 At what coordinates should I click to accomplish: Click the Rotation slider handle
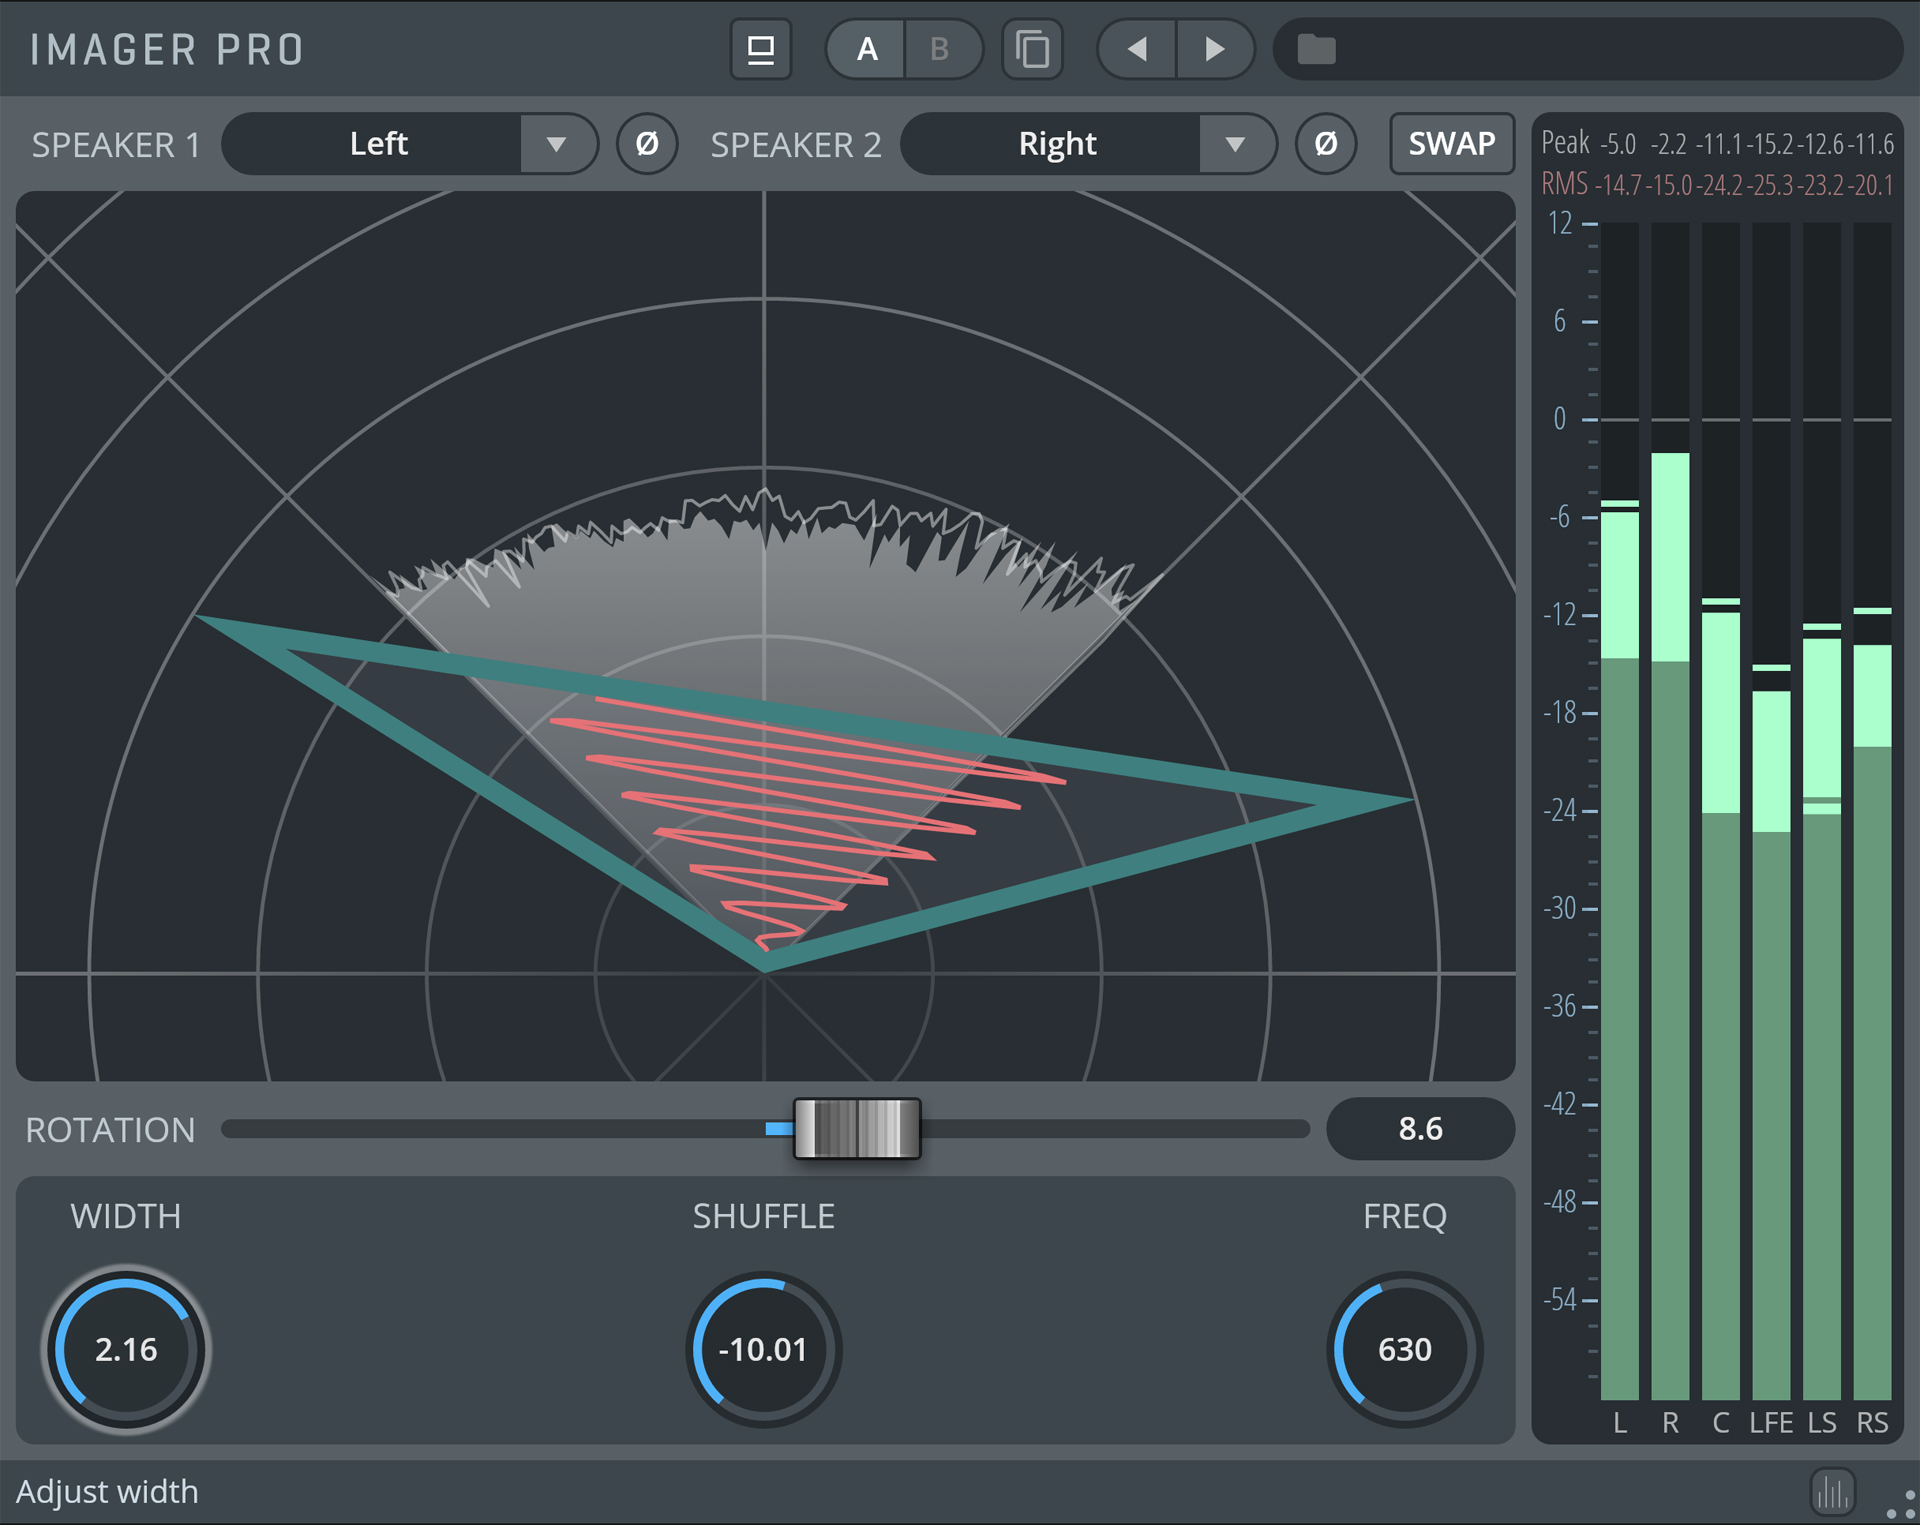point(857,1128)
